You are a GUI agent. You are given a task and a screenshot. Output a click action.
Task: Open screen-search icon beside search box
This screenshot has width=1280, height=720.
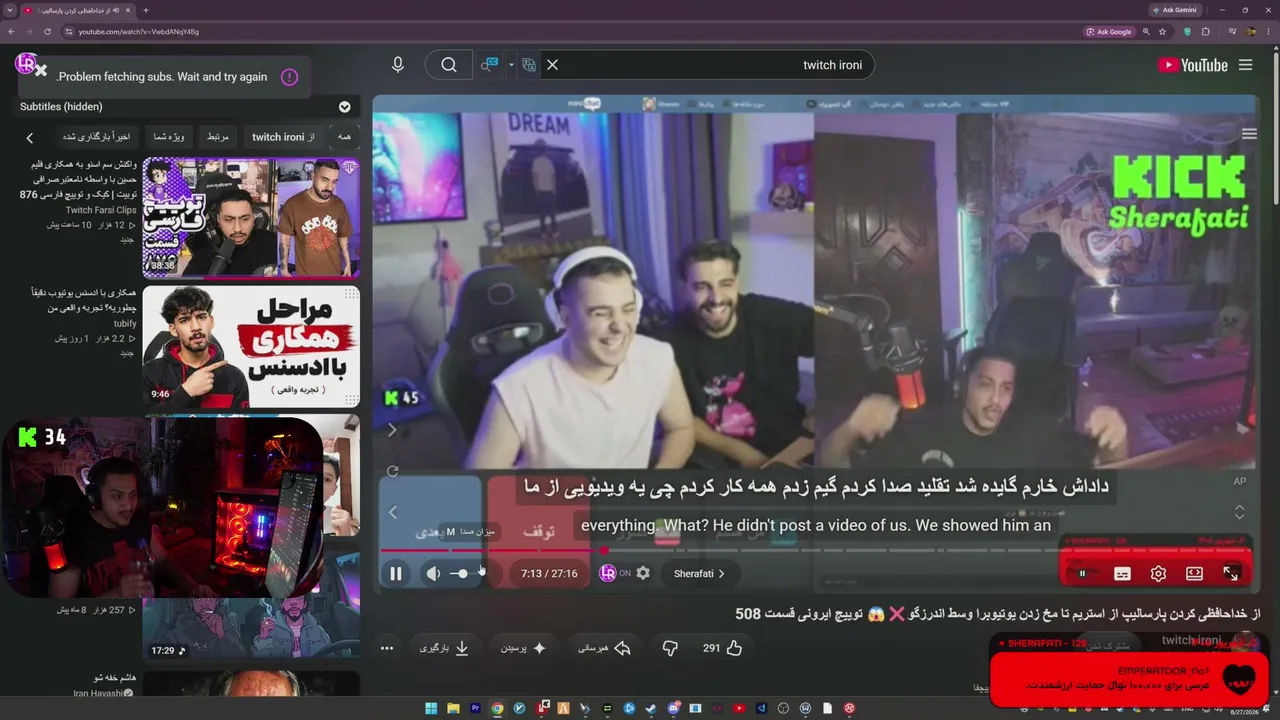pos(489,65)
